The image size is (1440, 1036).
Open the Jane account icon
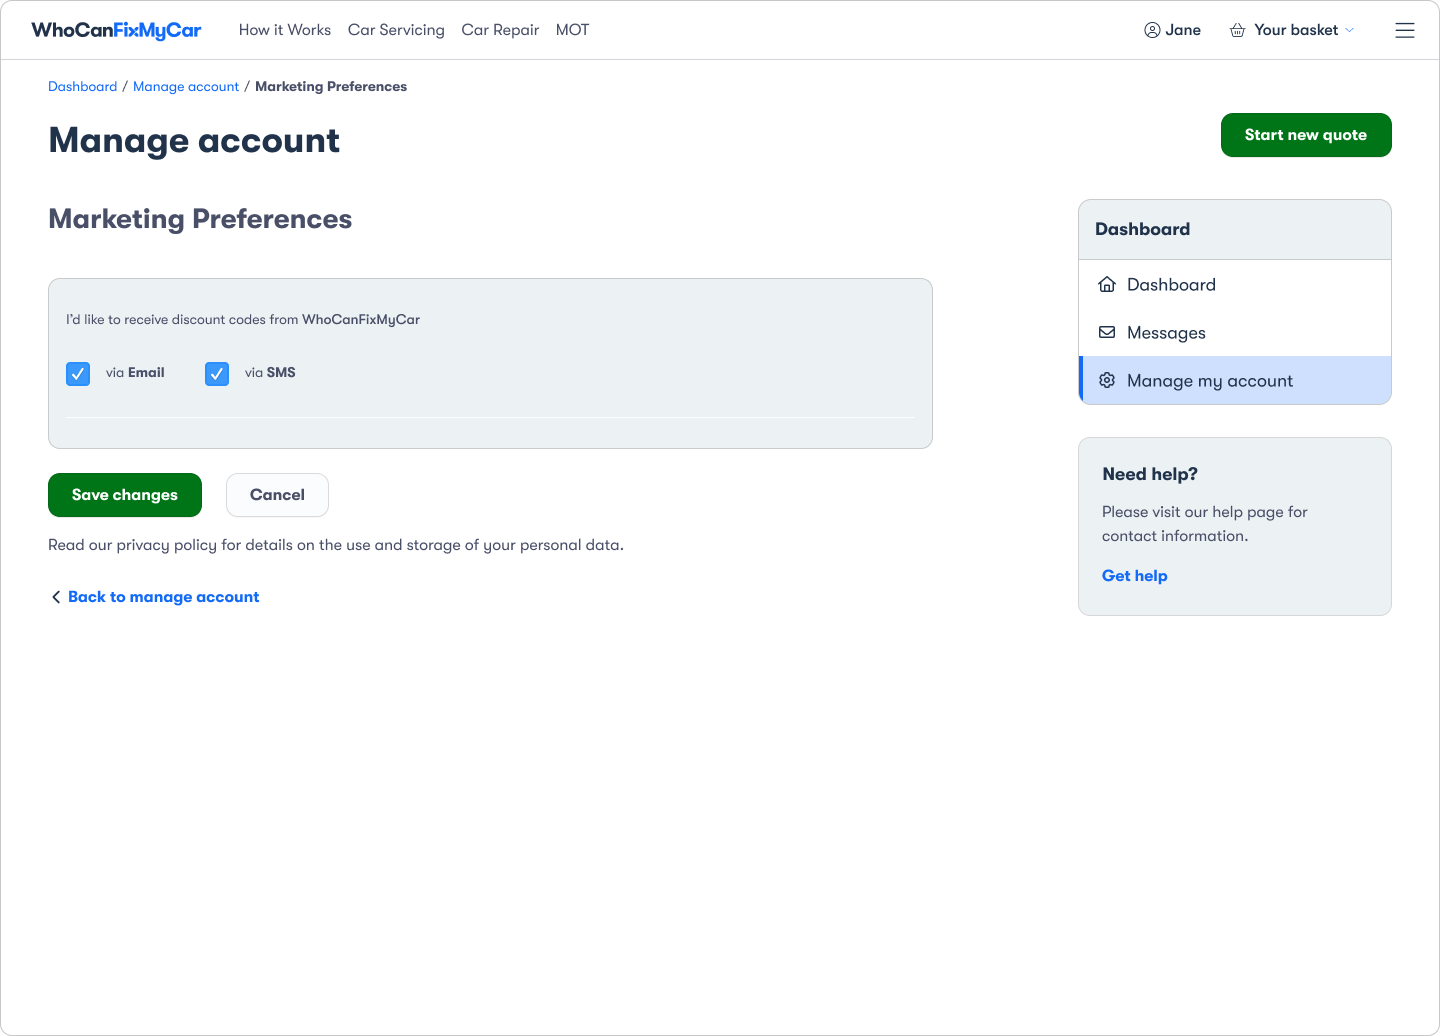pos(1152,30)
